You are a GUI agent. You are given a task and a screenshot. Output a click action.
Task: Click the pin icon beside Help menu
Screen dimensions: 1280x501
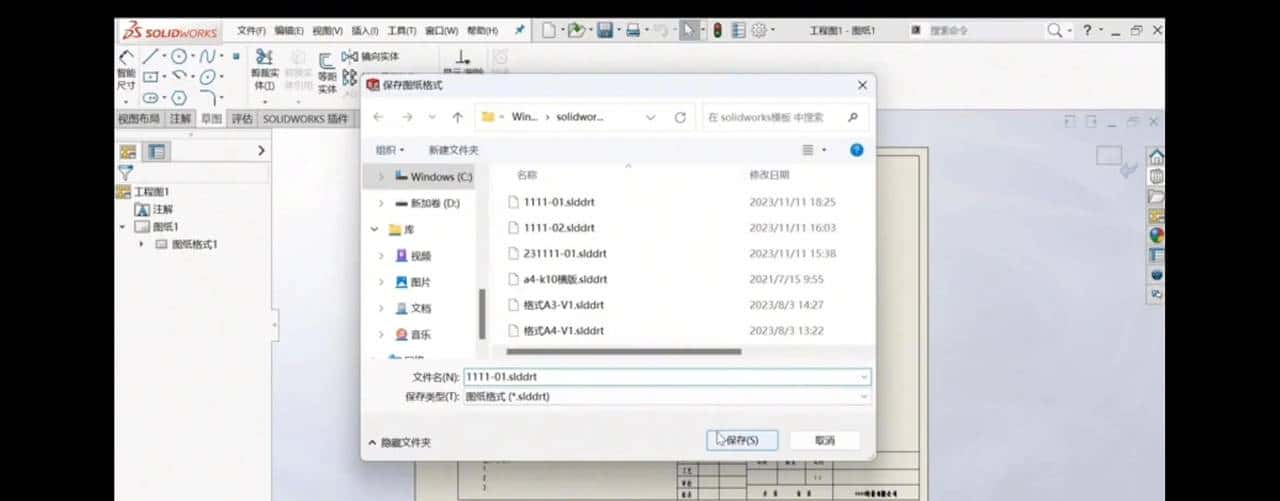pos(520,31)
